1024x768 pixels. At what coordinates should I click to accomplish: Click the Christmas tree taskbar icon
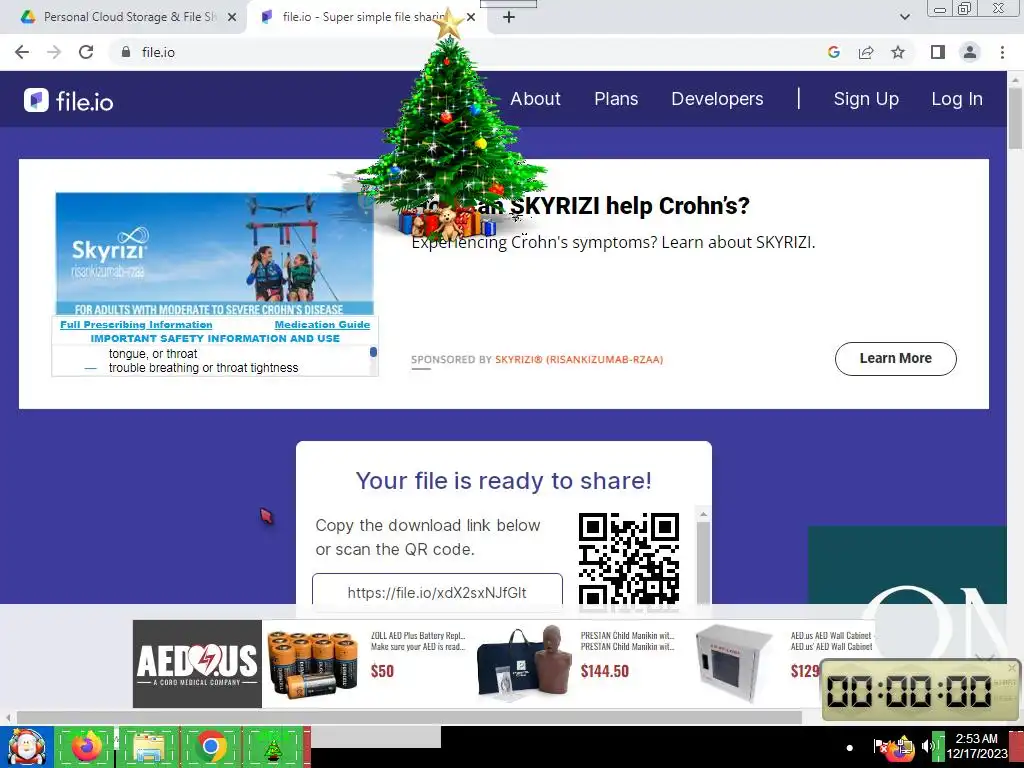click(x=273, y=747)
